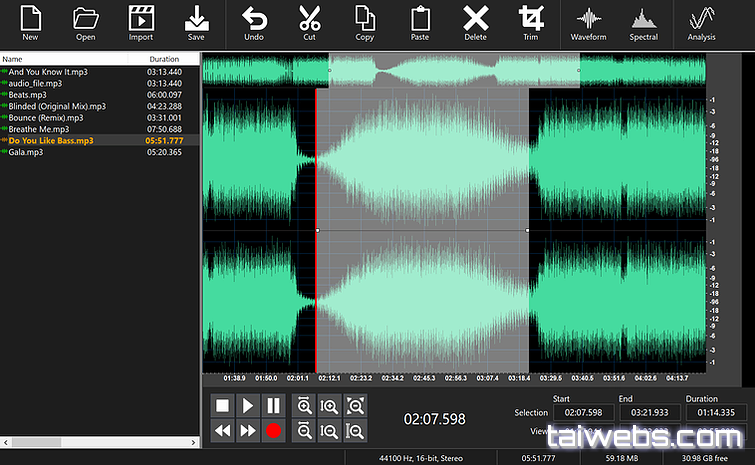Select Gala.mp3 in the file list
The image size is (755, 465).
(26, 152)
